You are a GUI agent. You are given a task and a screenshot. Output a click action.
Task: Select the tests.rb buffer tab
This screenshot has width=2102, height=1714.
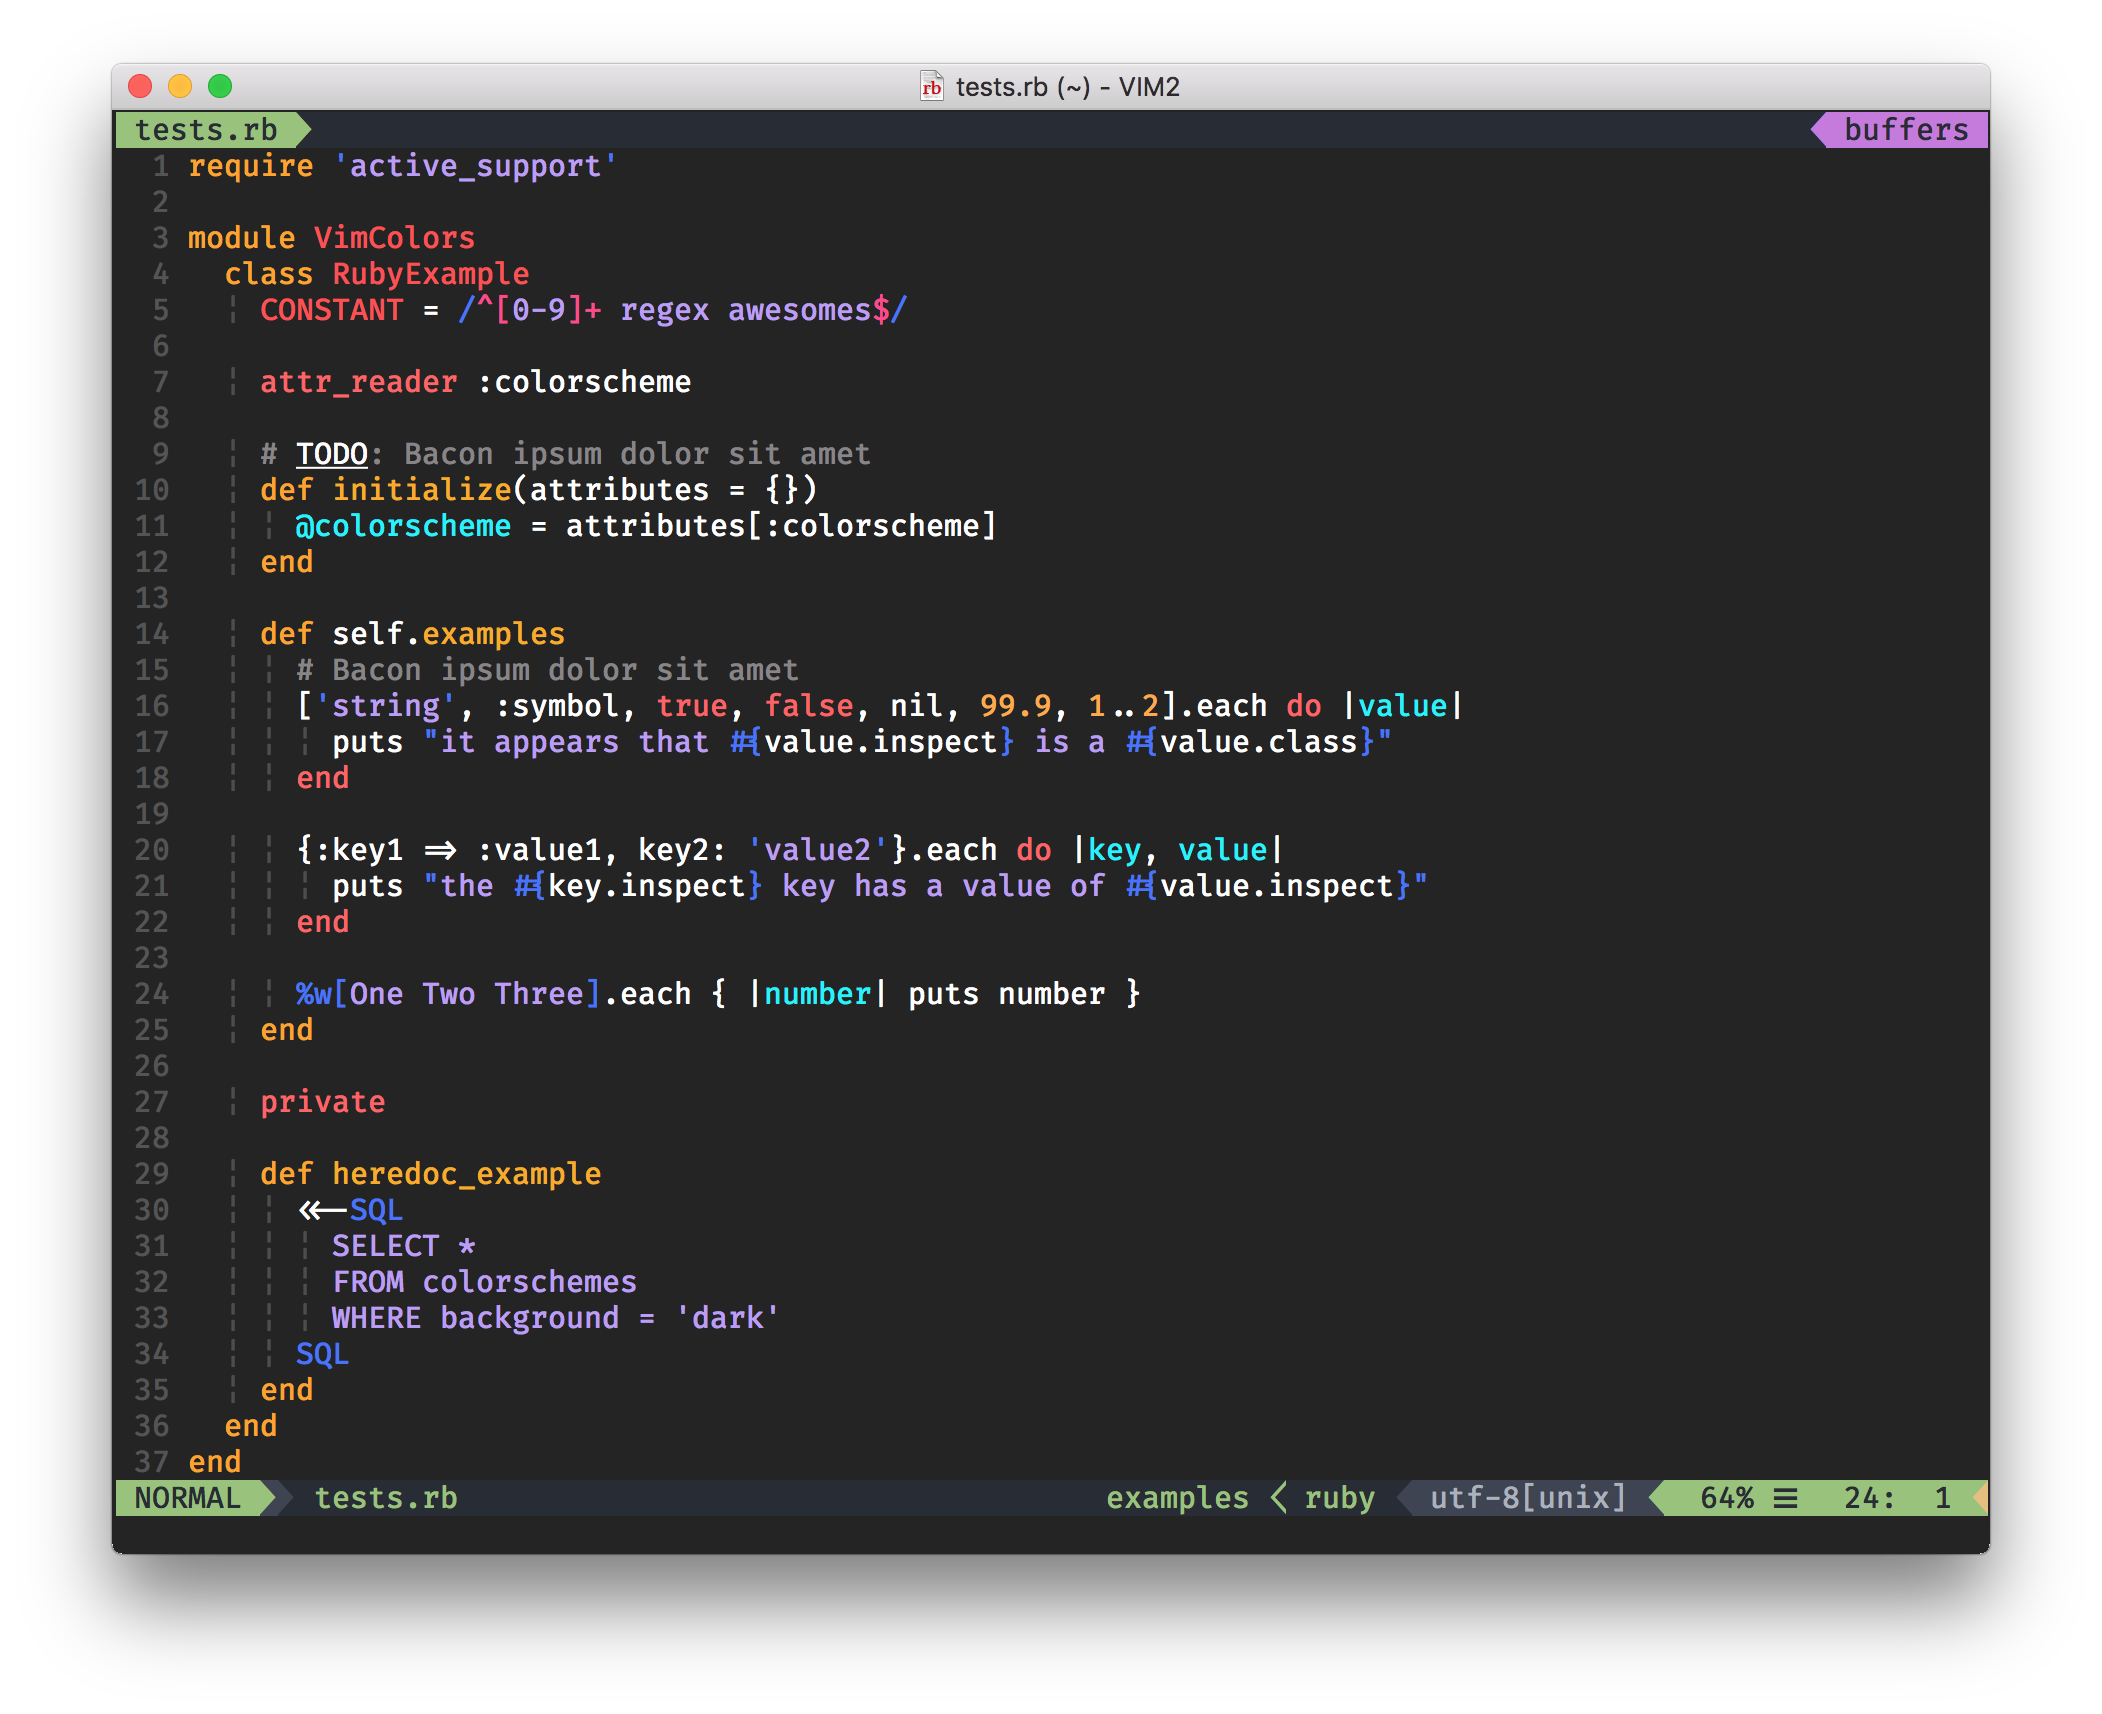pyautogui.click(x=206, y=130)
